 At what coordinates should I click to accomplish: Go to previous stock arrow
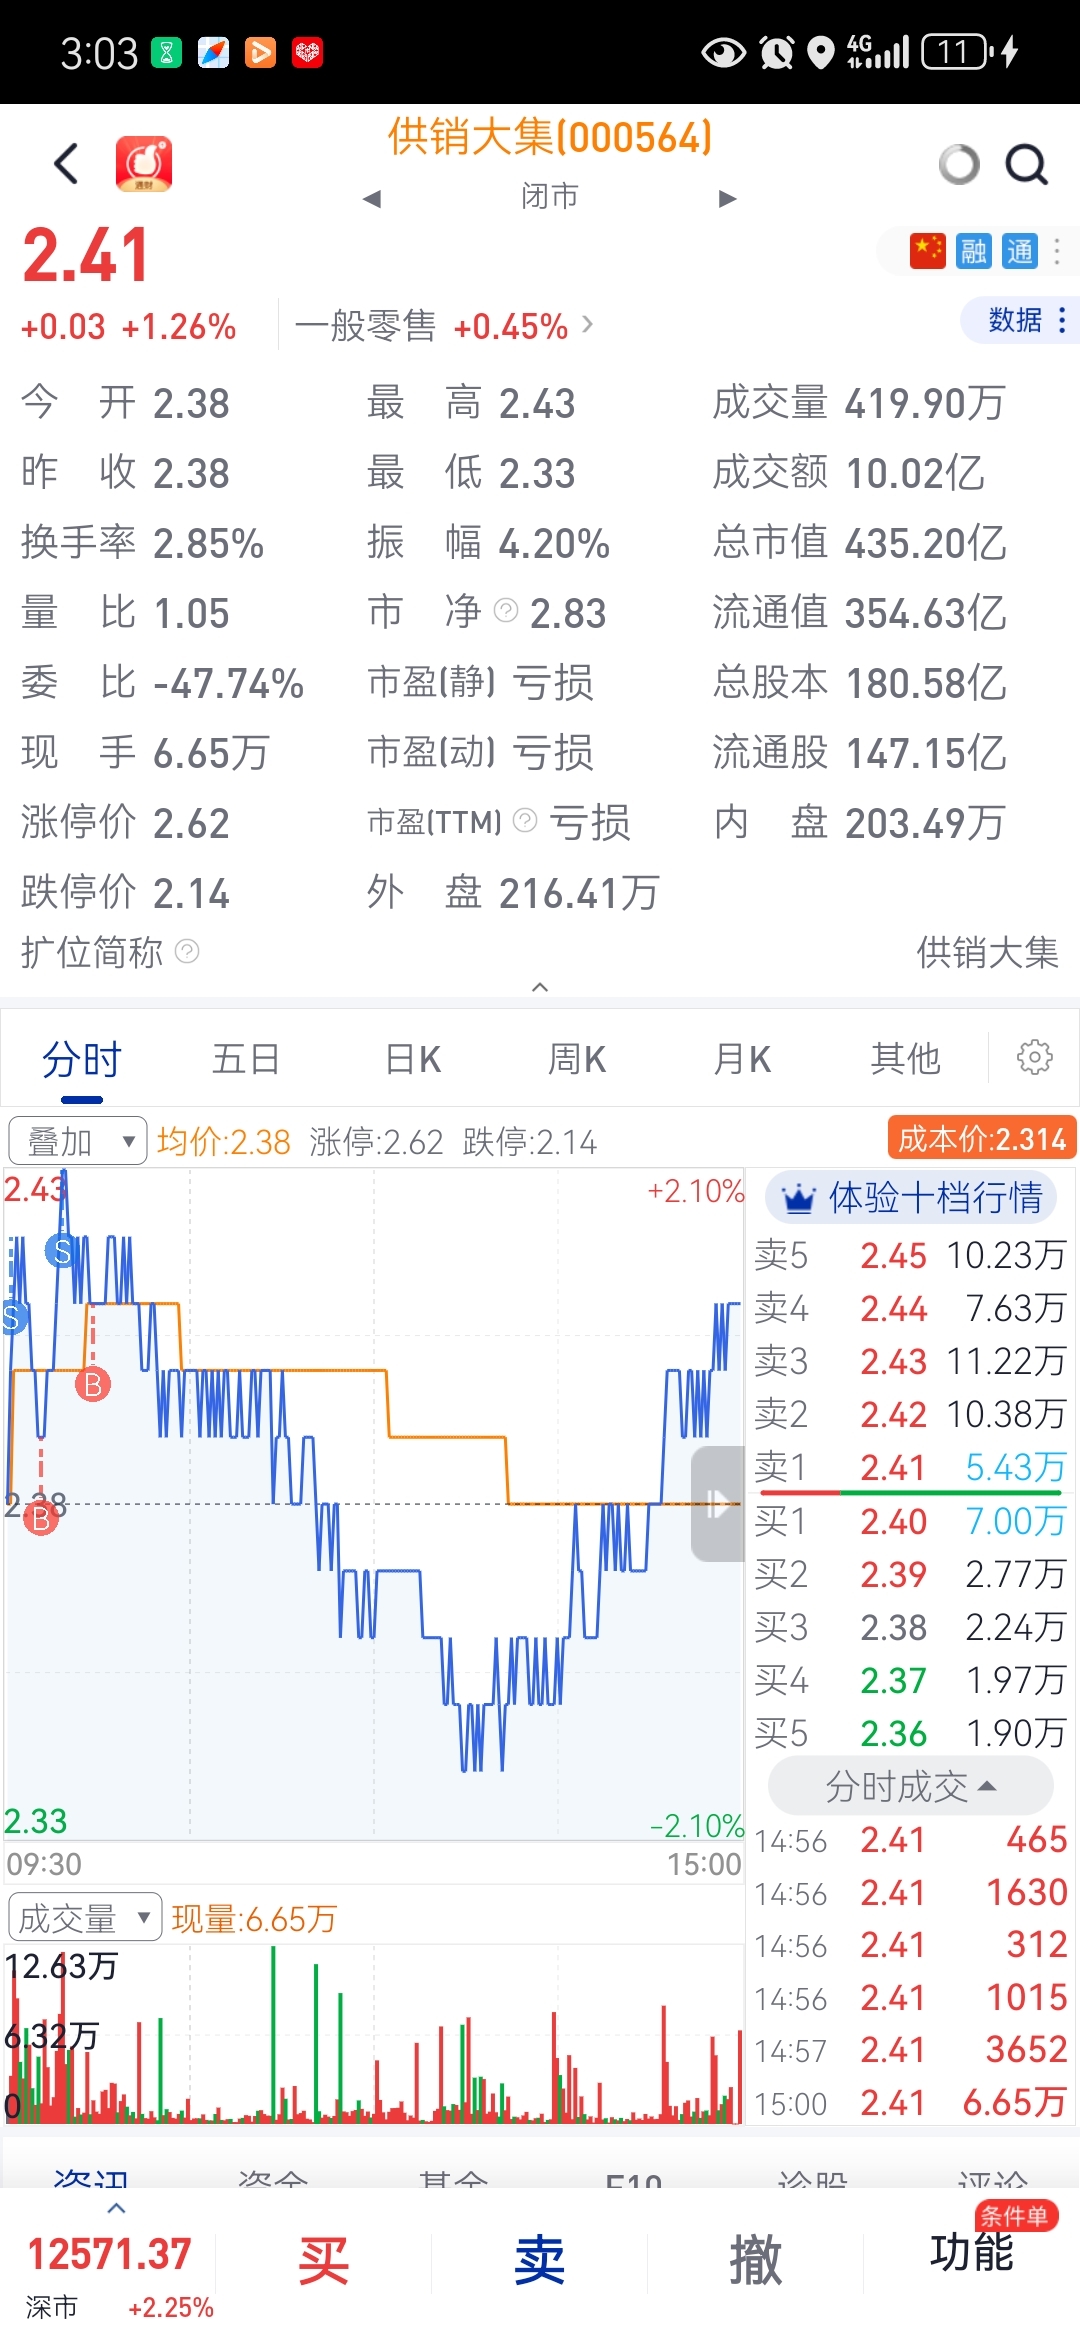372,198
